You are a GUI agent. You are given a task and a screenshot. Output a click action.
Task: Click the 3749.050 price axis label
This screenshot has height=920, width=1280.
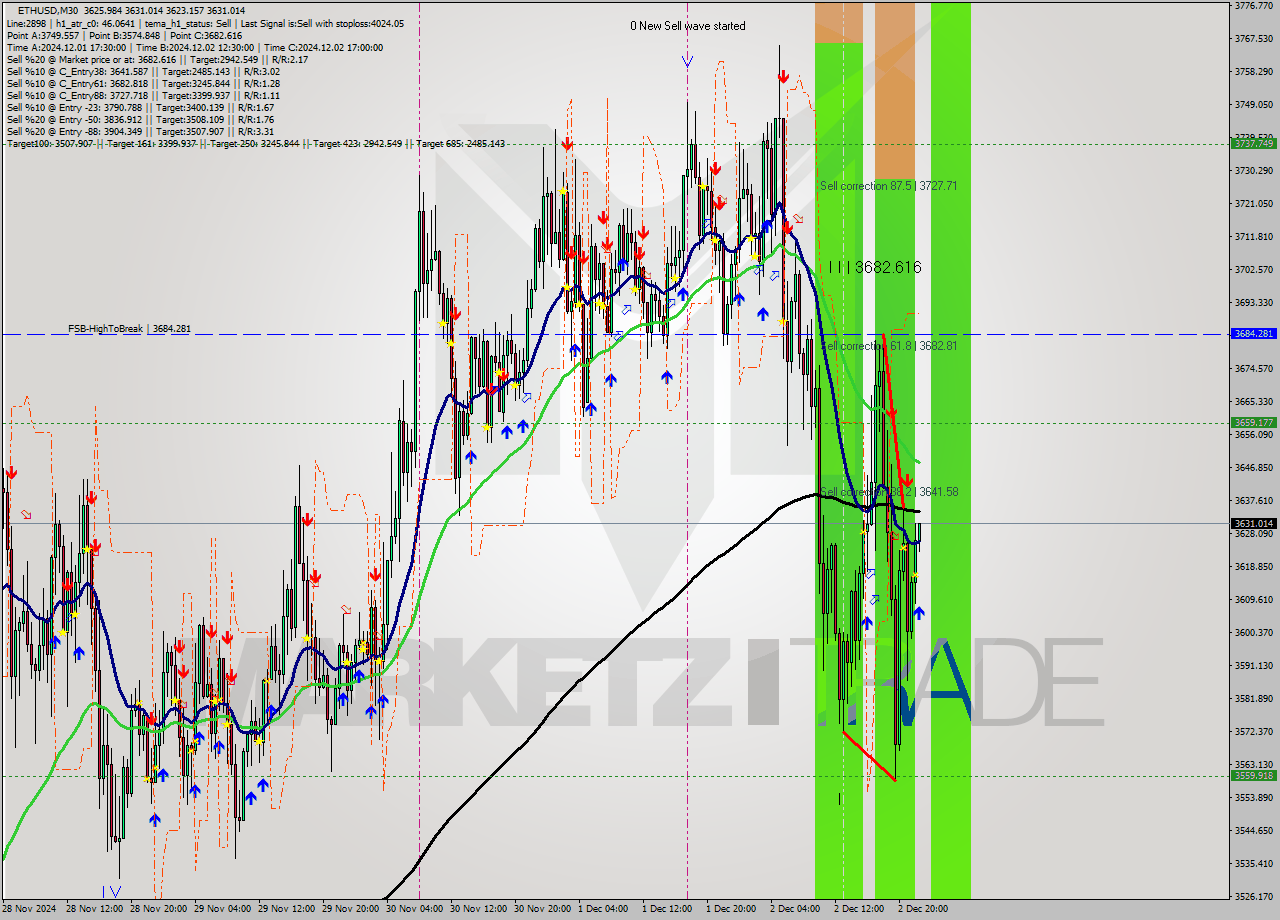1253,104
